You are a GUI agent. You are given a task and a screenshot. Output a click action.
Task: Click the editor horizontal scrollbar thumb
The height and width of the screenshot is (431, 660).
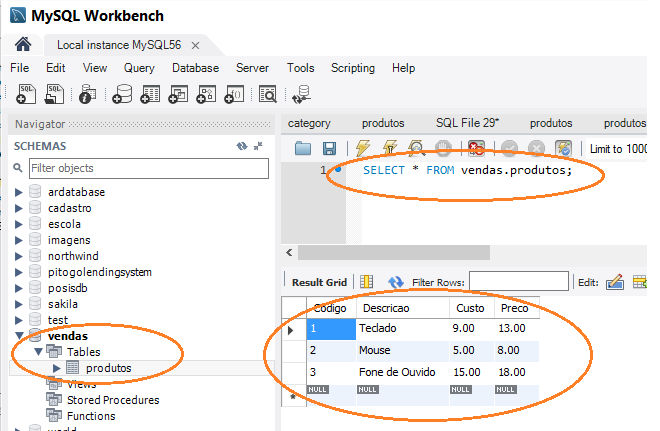coord(394,253)
